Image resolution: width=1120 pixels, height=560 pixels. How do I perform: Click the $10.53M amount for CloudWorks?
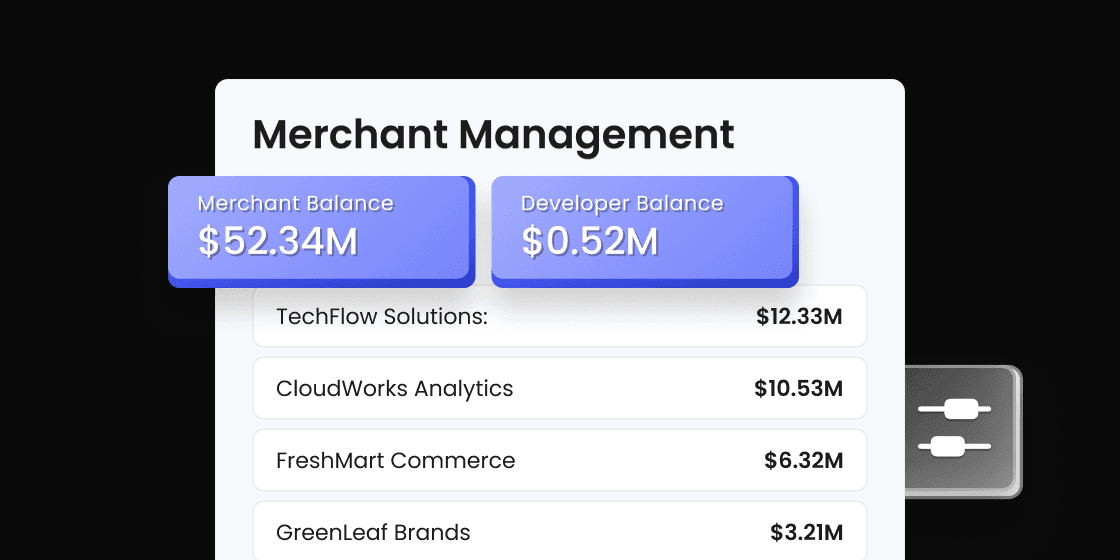click(798, 389)
